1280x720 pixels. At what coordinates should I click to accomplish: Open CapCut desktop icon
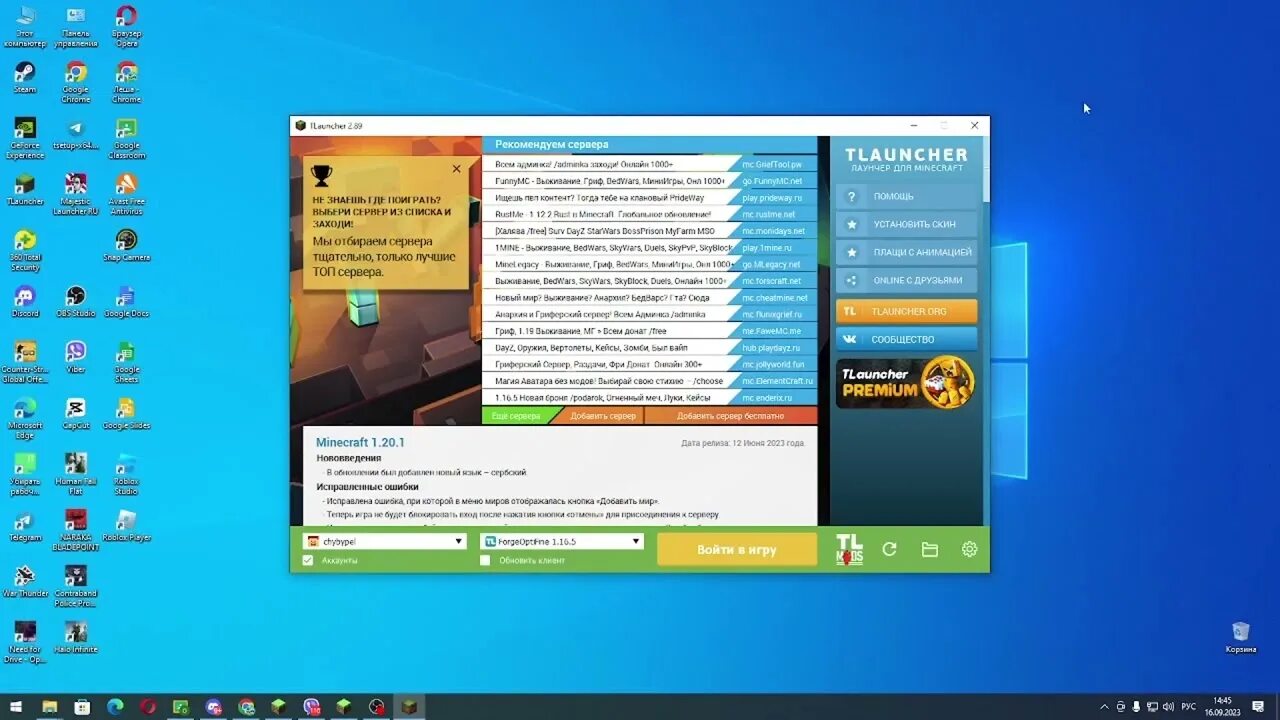(75, 413)
